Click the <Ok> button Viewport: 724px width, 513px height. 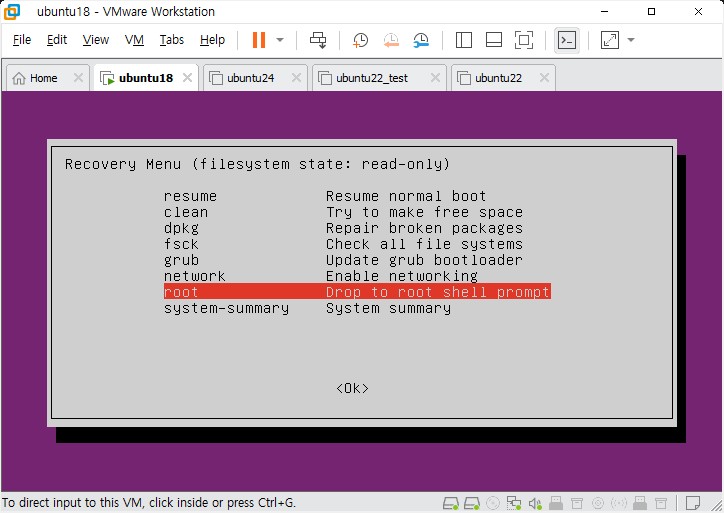point(352,388)
